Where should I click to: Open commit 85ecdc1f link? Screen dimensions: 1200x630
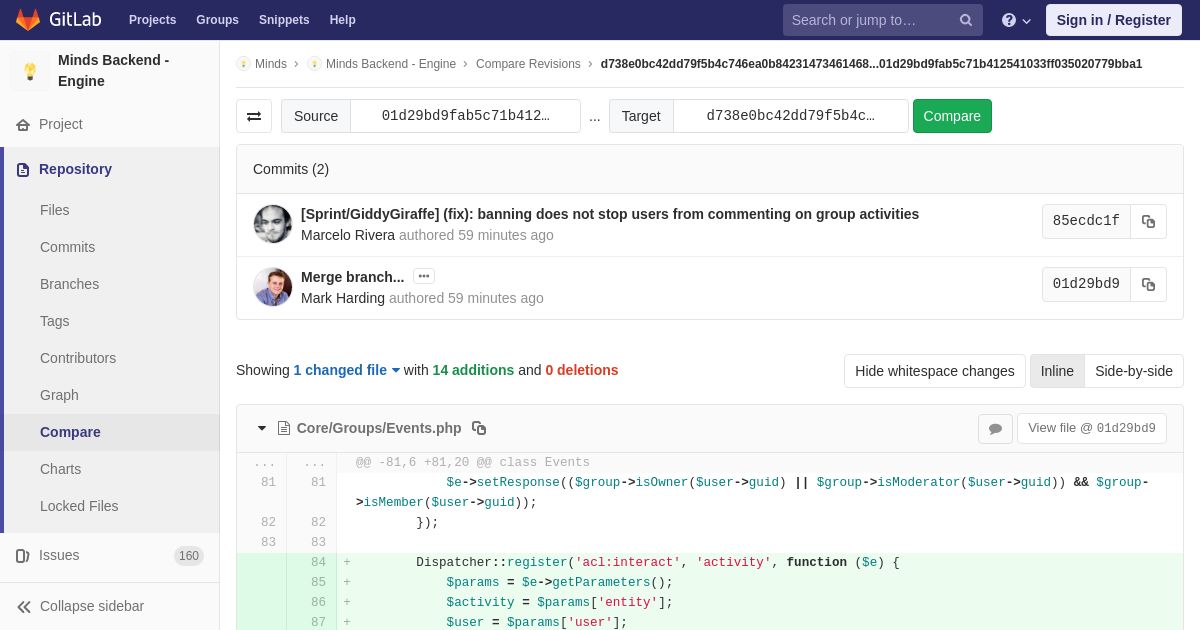(1086, 222)
